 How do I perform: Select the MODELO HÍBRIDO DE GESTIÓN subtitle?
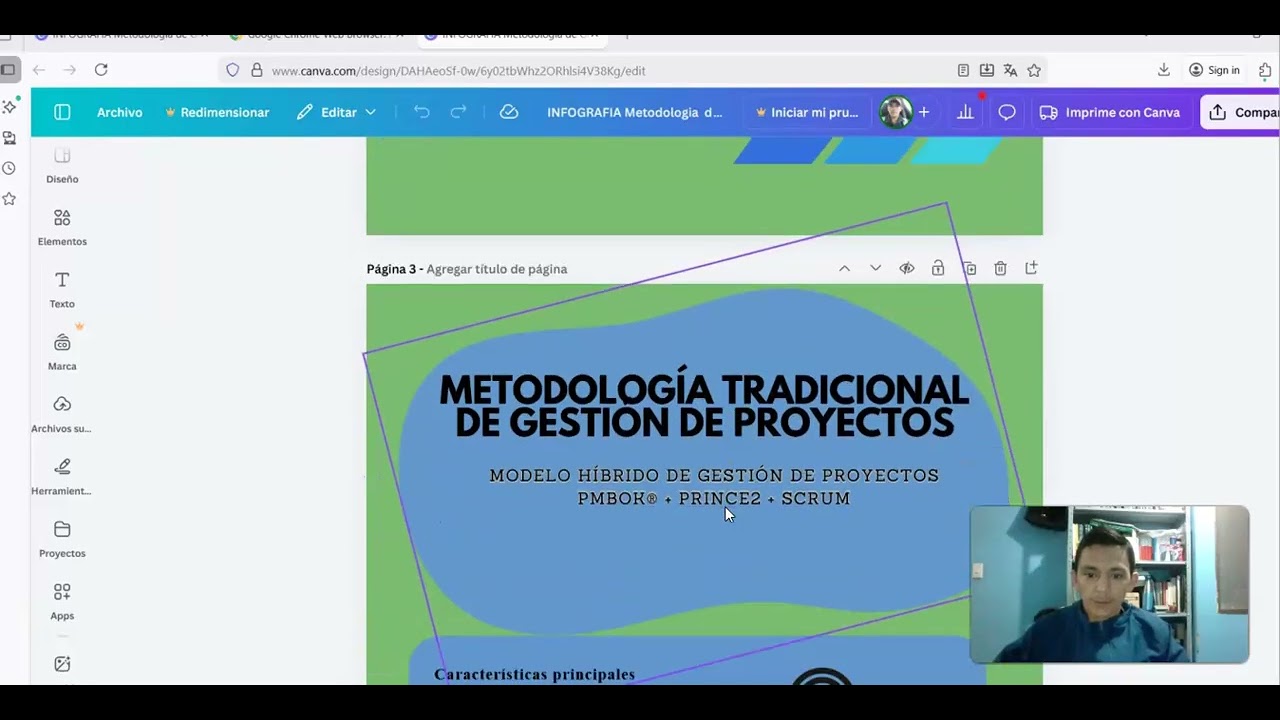[x=714, y=475]
